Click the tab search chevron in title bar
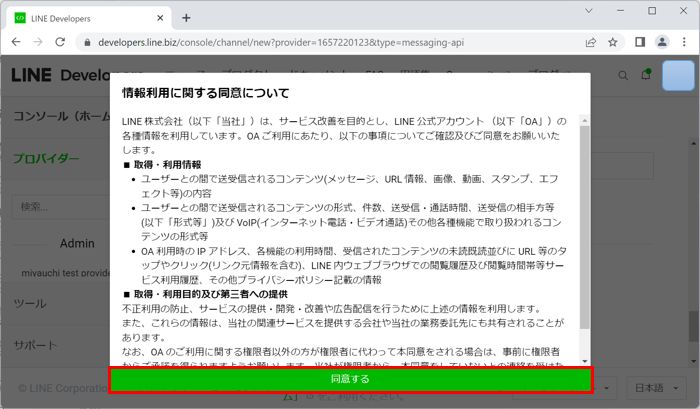Image resolution: width=700 pixels, height=409 pixels. 588,11
